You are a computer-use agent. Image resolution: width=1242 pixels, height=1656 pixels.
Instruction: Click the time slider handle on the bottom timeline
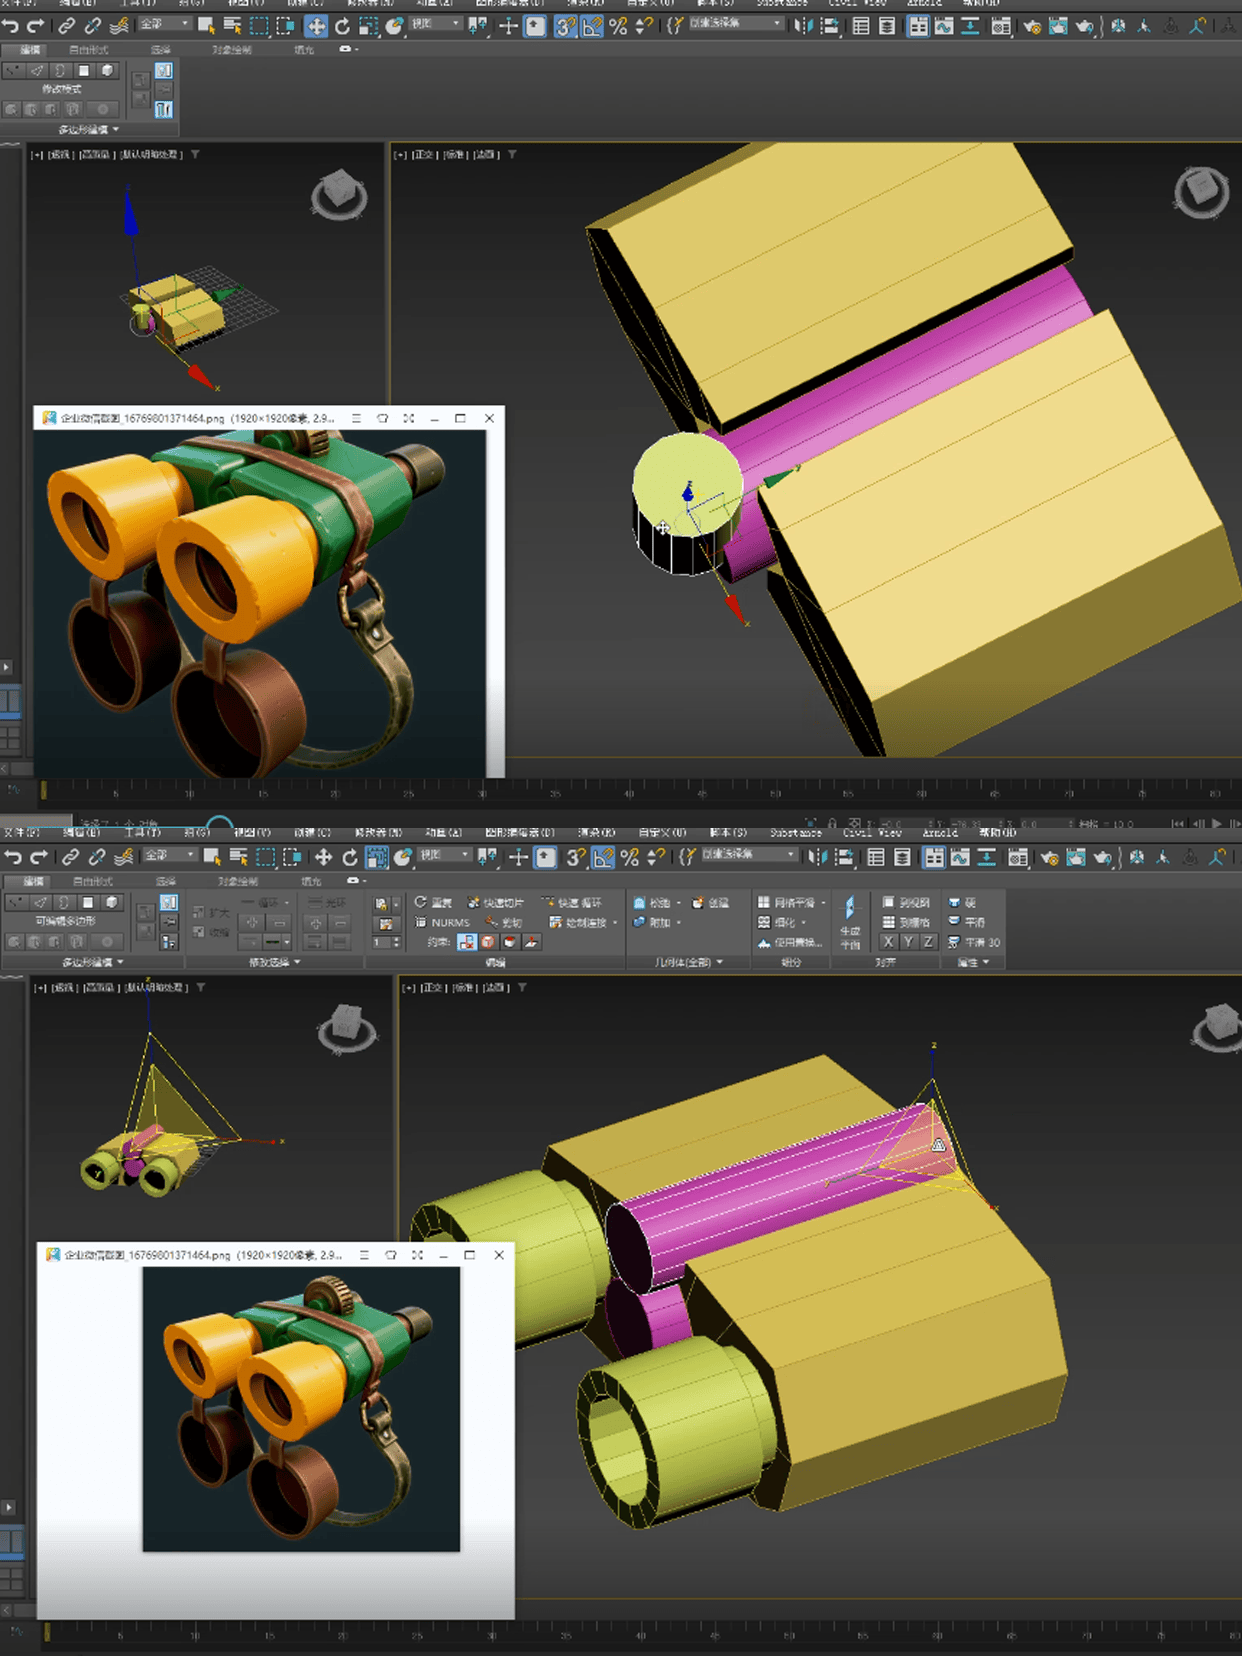[46, 1632]
